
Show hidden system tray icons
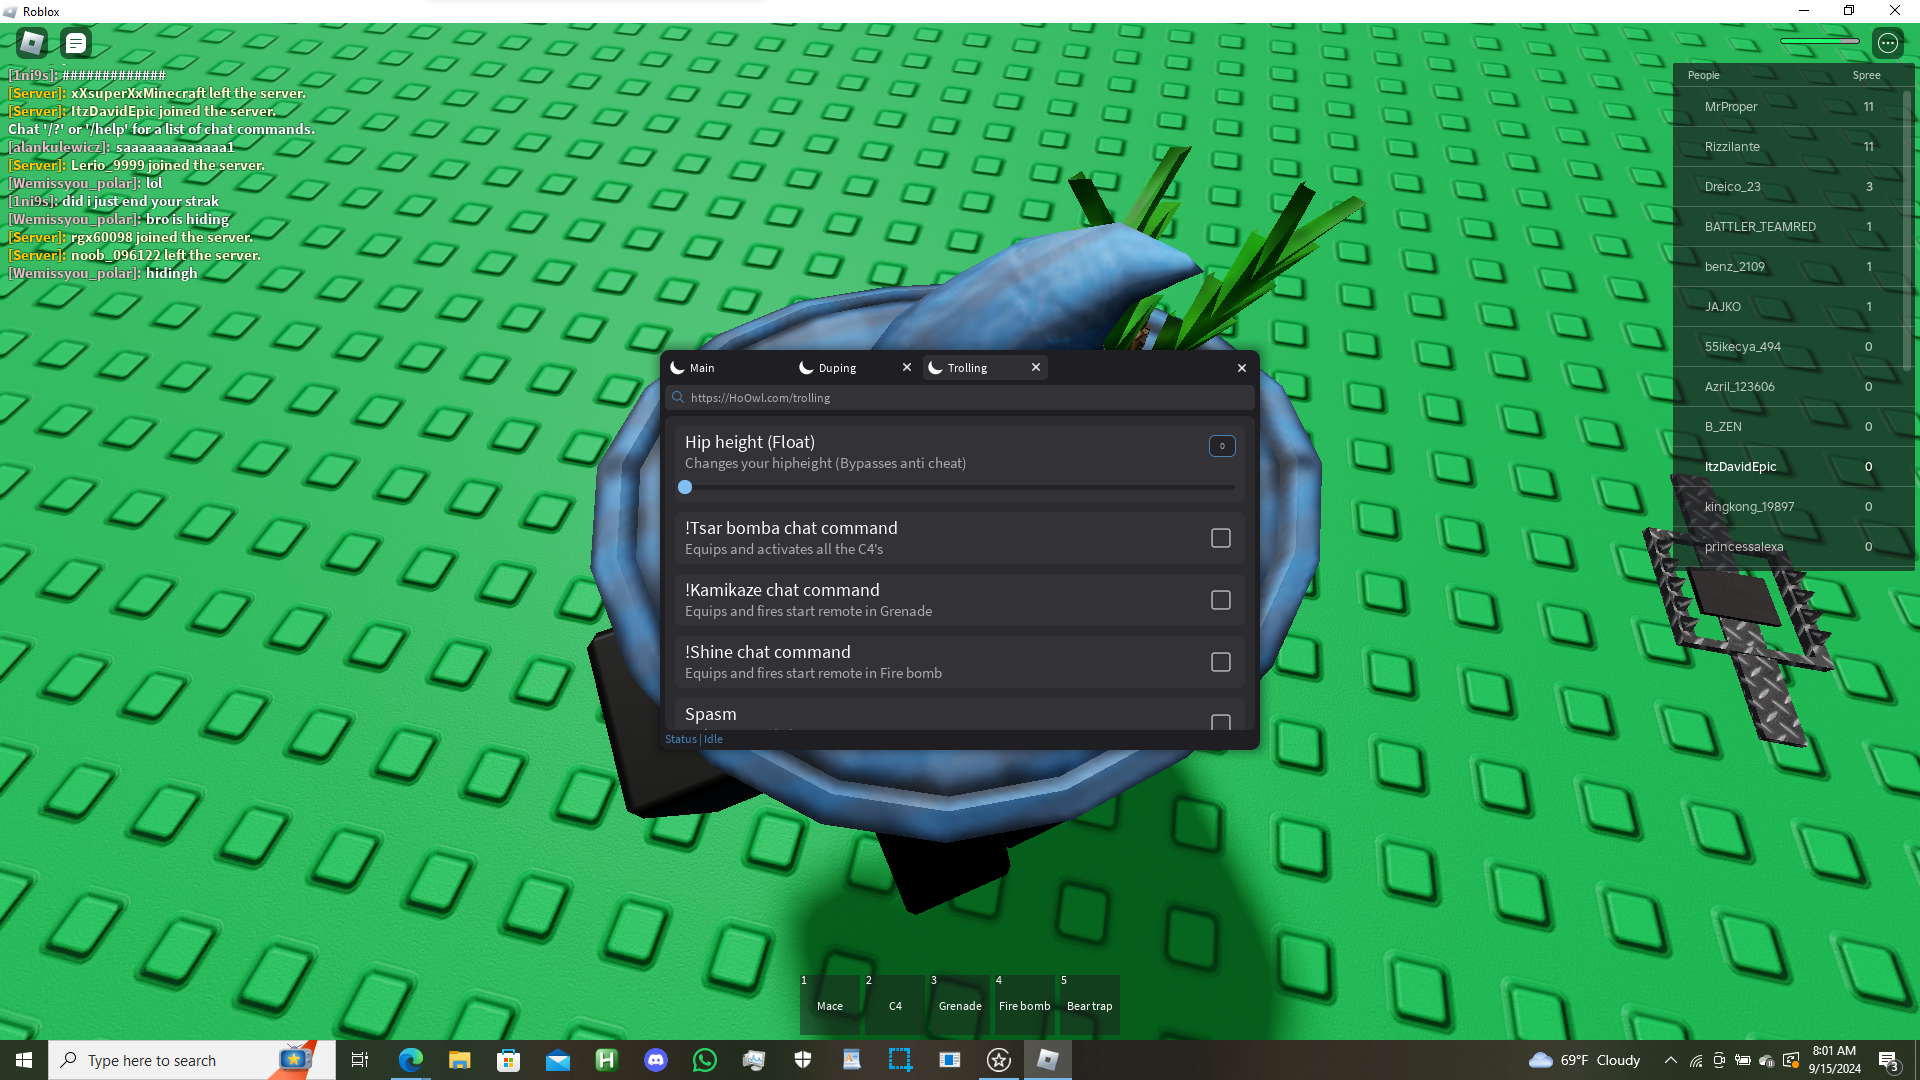coord(1670,1060)
